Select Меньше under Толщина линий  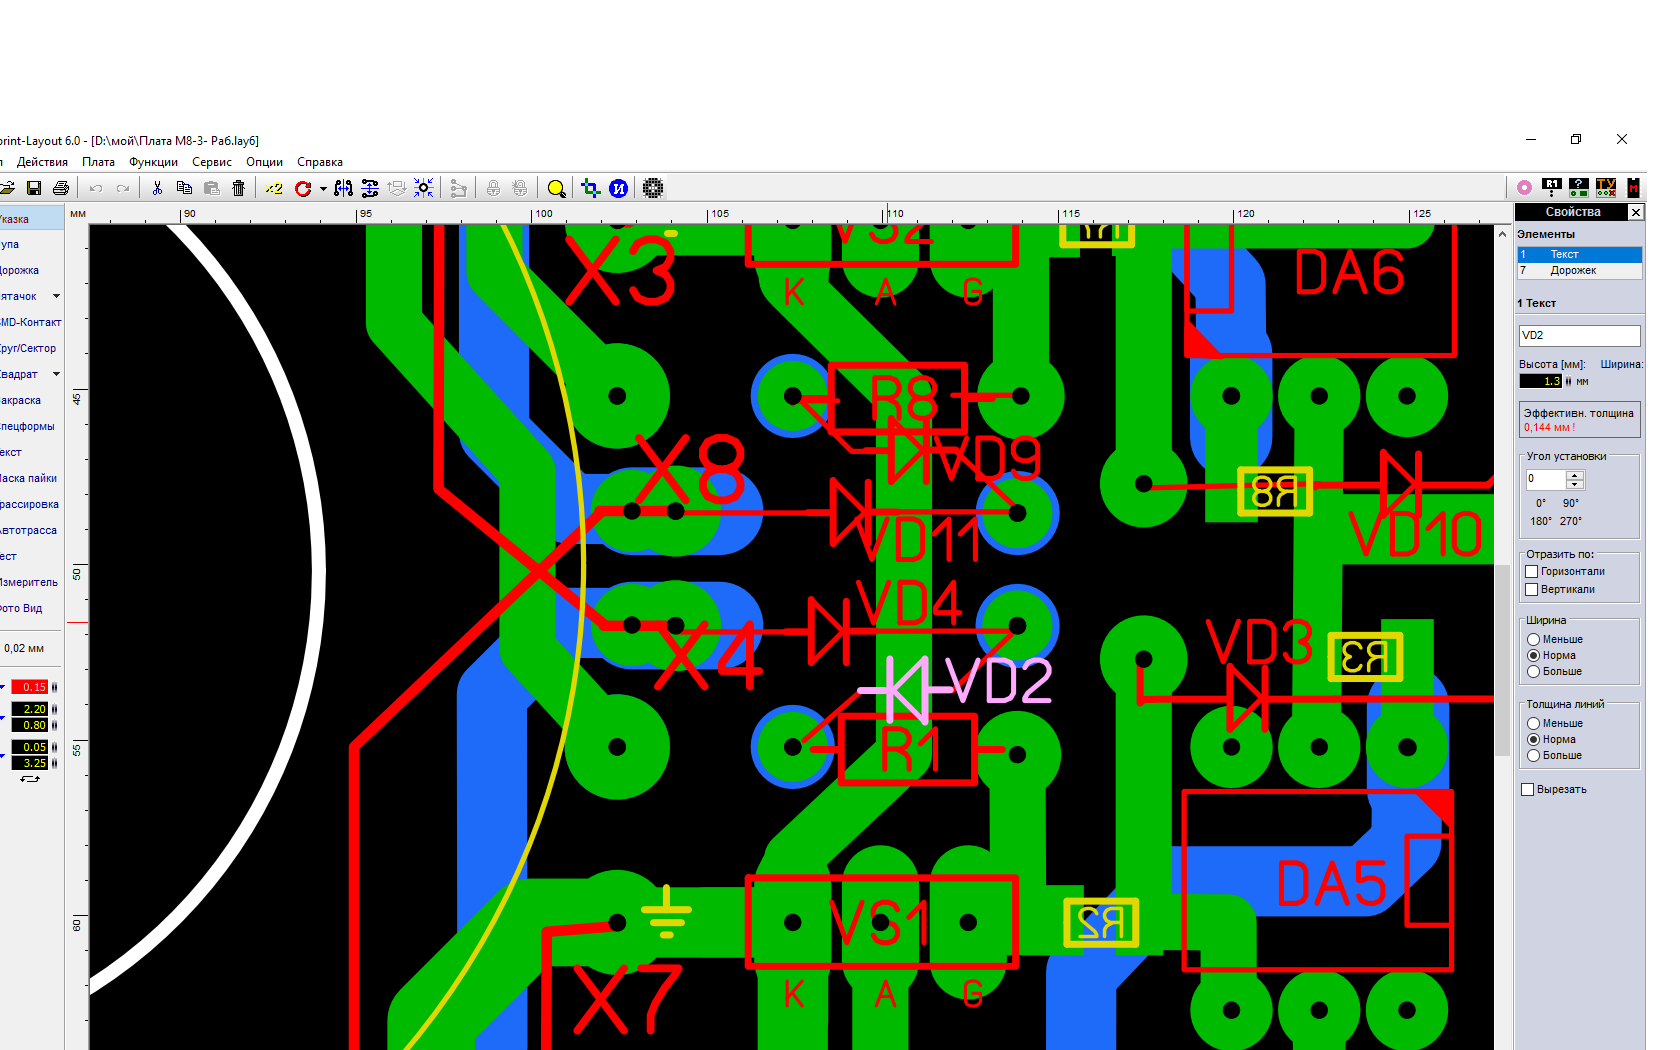point(1533,723)
